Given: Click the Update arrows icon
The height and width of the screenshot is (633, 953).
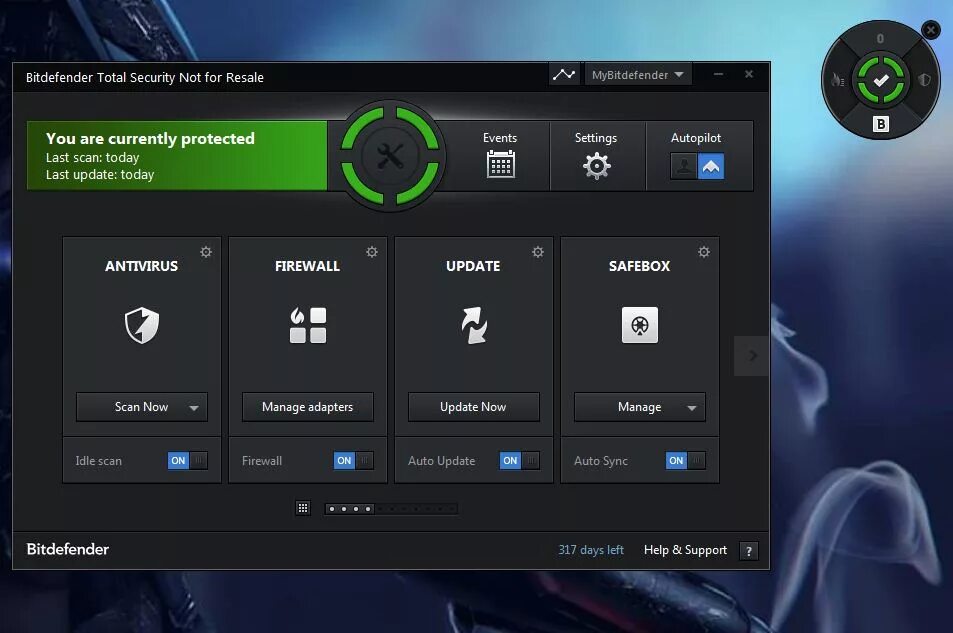Looking at the screenshot, I should pos(473,325).
